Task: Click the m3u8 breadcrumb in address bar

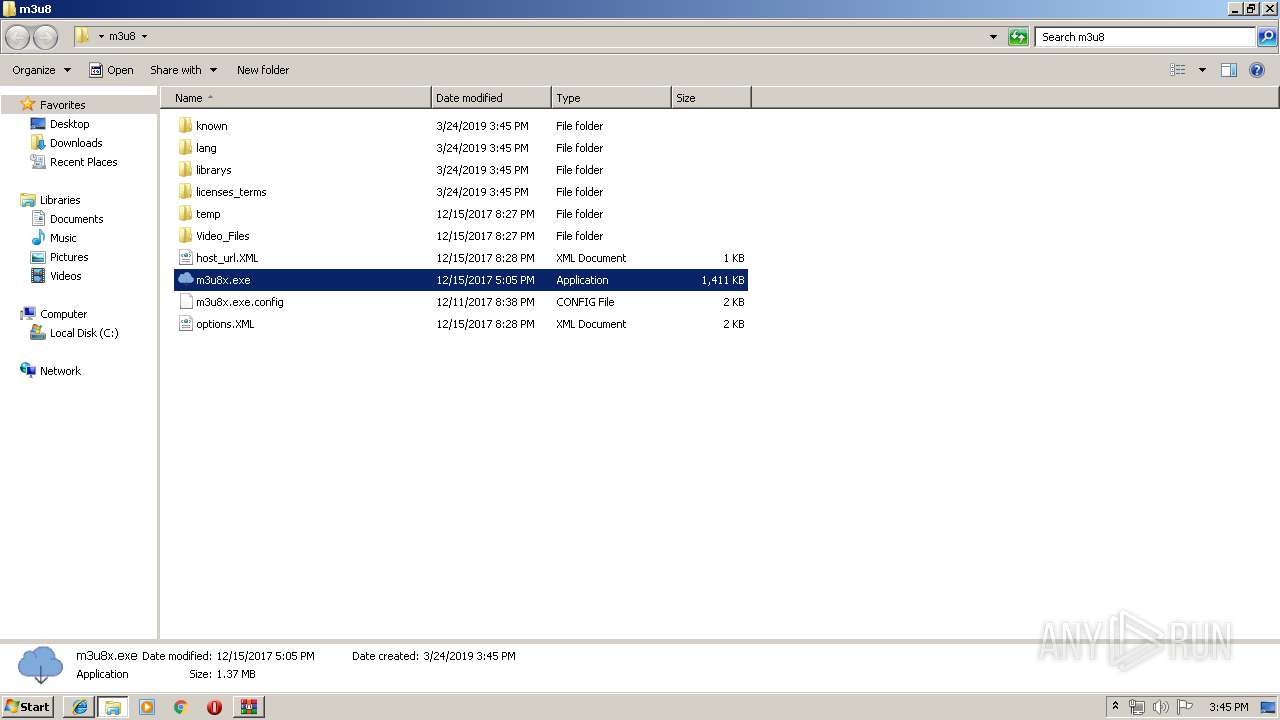Action: 122,37
